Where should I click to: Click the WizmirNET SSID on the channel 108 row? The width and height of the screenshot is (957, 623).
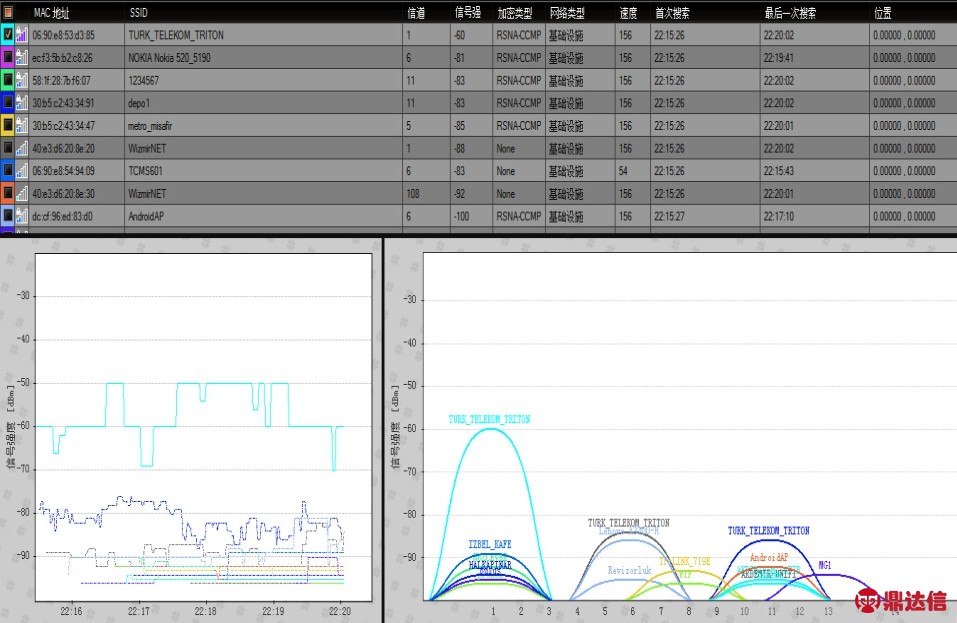147,193
